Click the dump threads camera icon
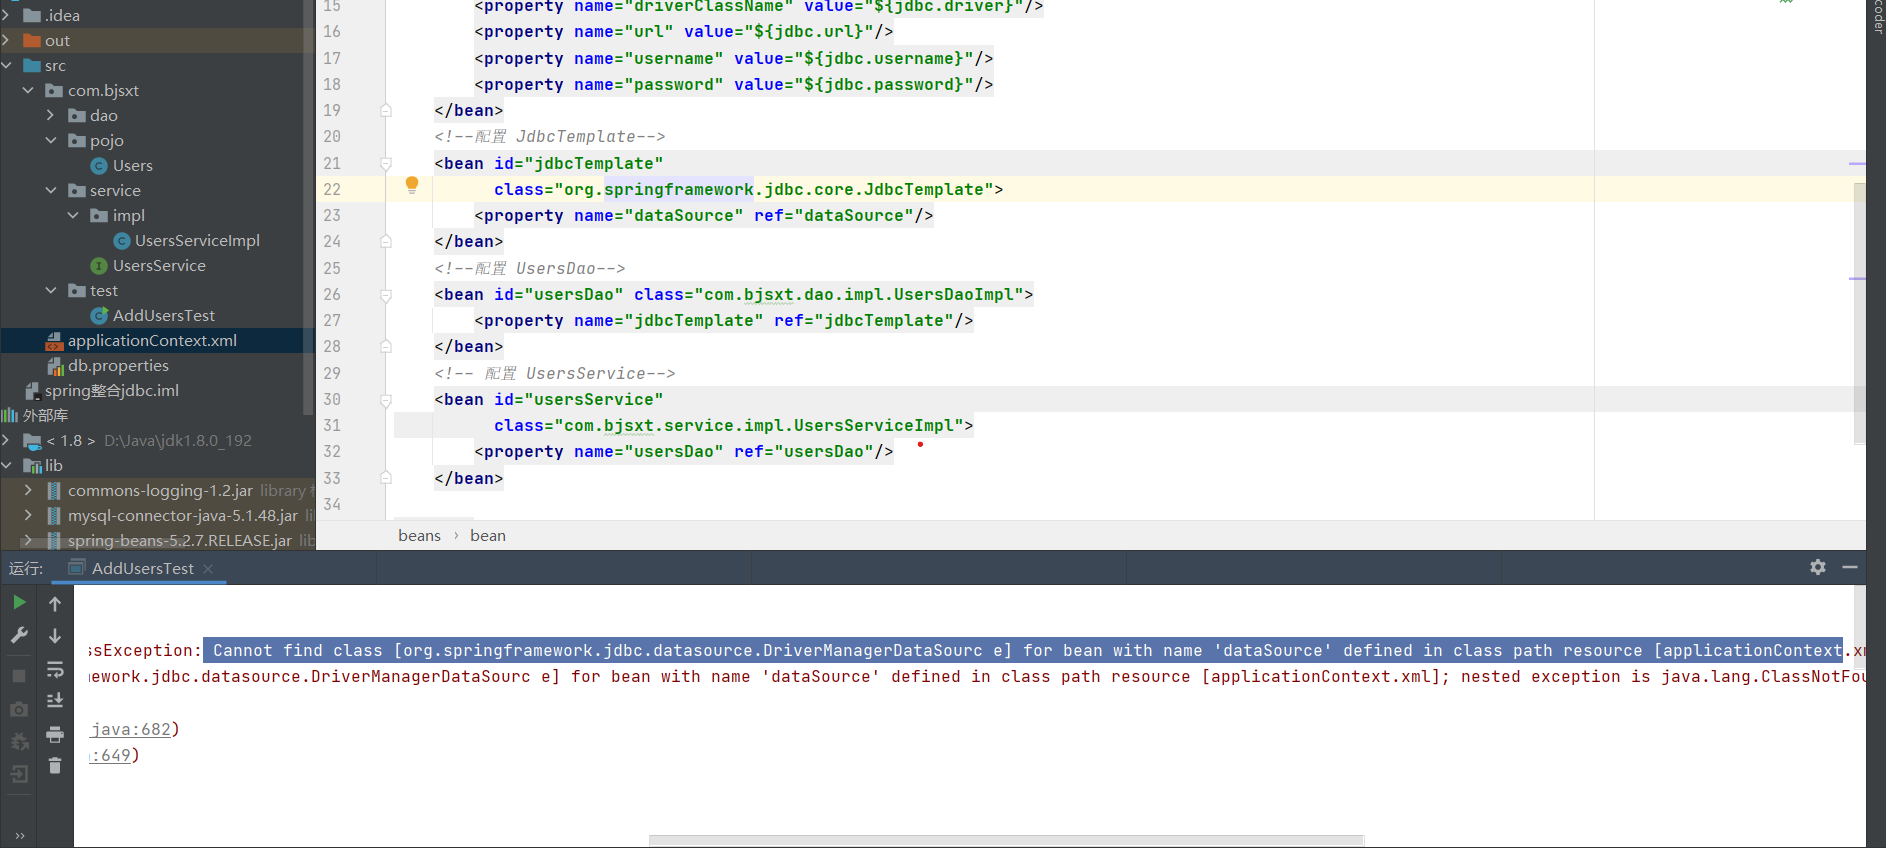1886x848 pixels. click(x=19, y=709)
